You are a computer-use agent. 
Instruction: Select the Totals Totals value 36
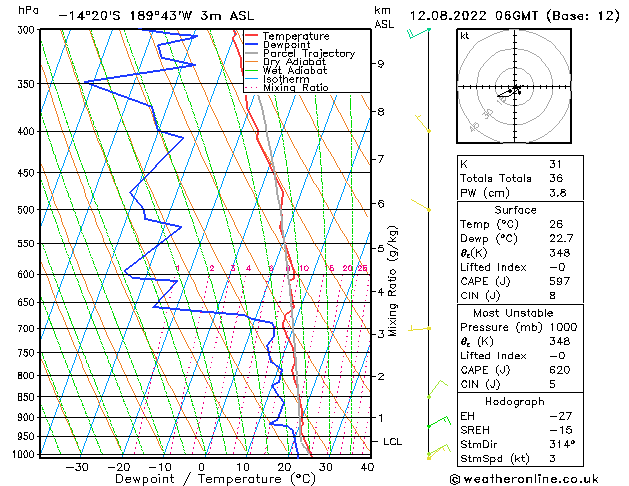click(x=556, y=178)
